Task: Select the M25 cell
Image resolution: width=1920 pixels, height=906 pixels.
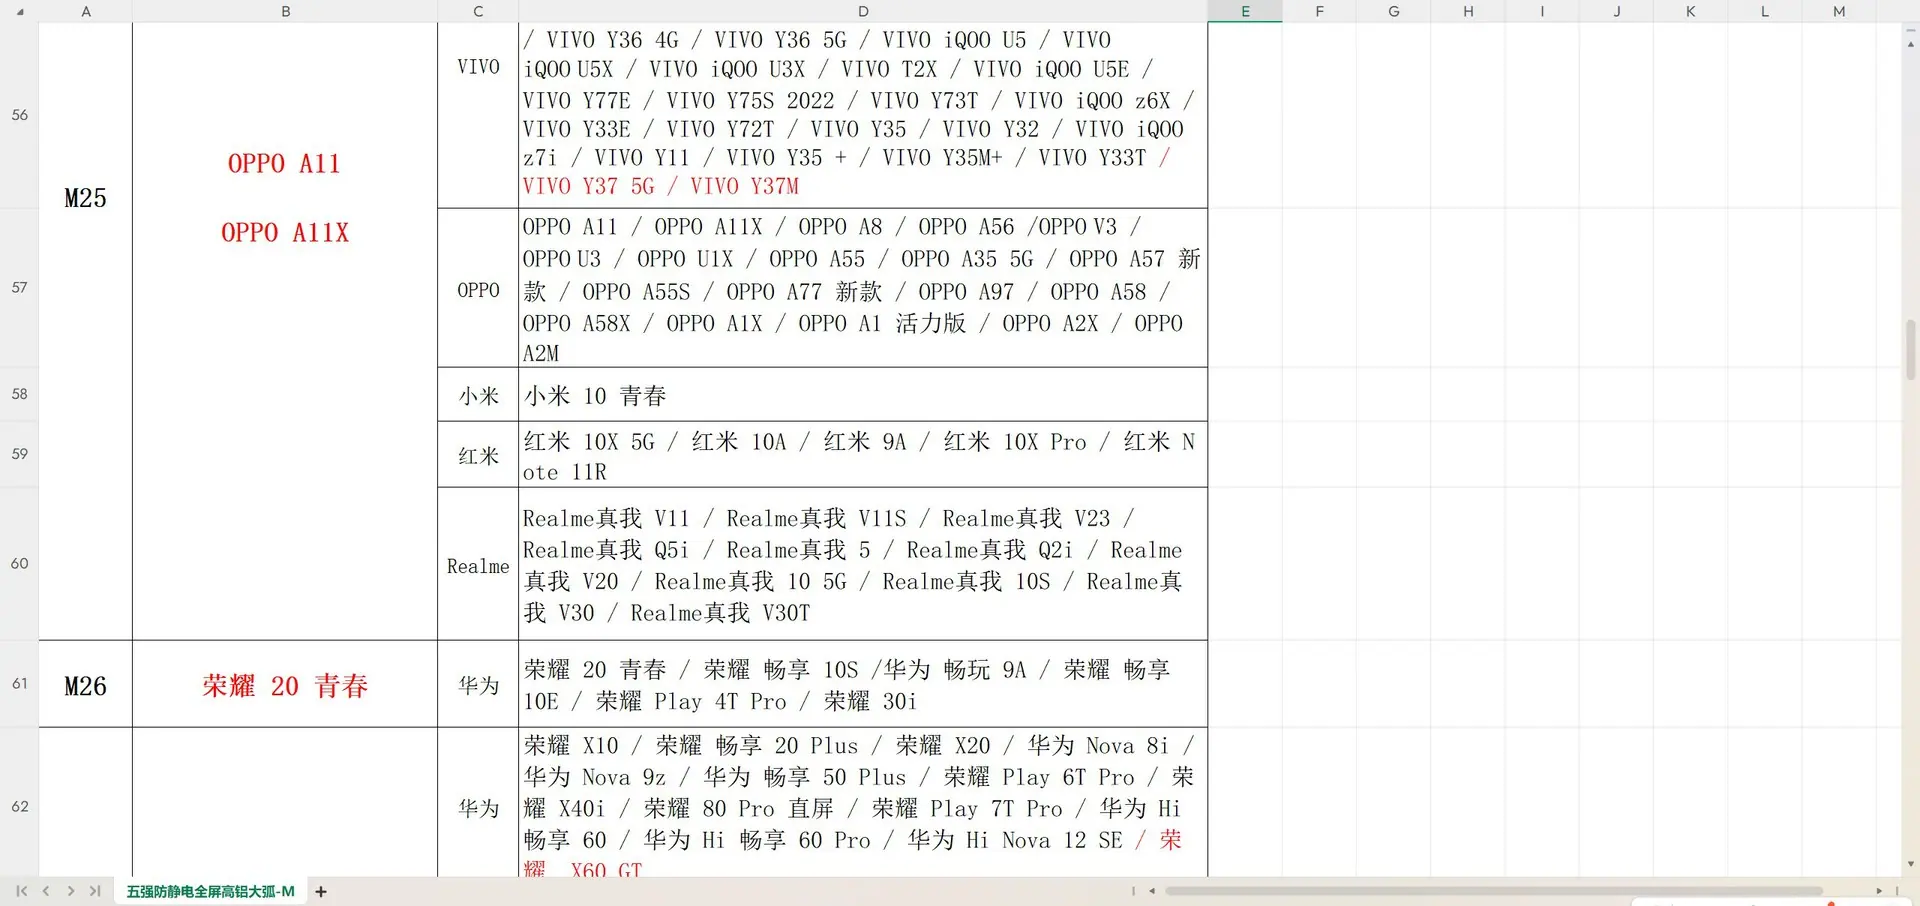Action: (86, 331)
